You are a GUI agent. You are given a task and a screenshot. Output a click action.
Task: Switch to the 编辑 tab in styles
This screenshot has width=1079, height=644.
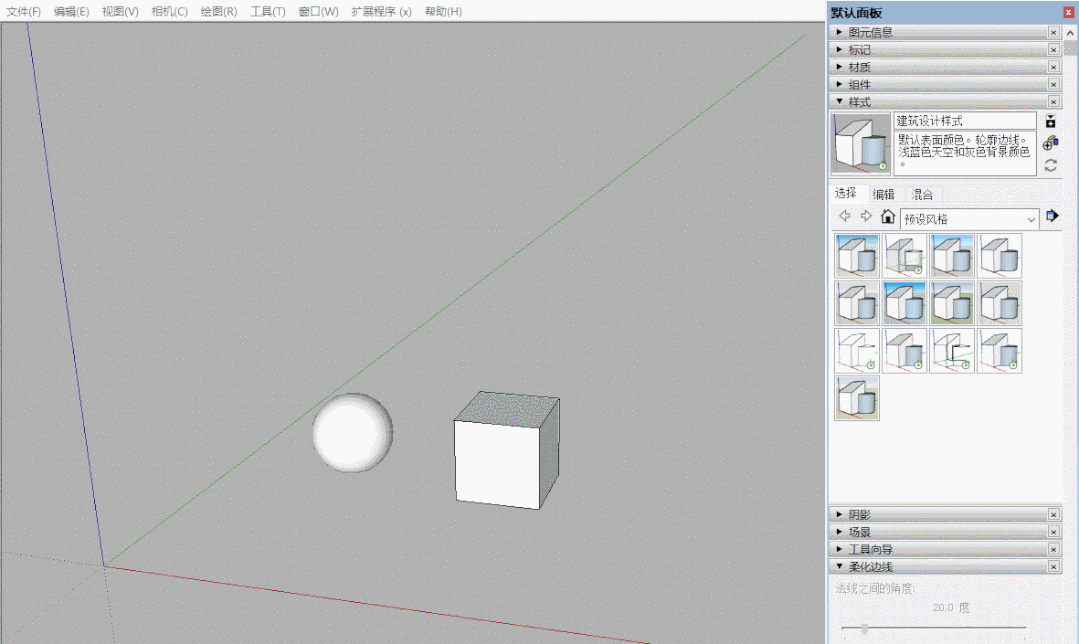[884, 195]
